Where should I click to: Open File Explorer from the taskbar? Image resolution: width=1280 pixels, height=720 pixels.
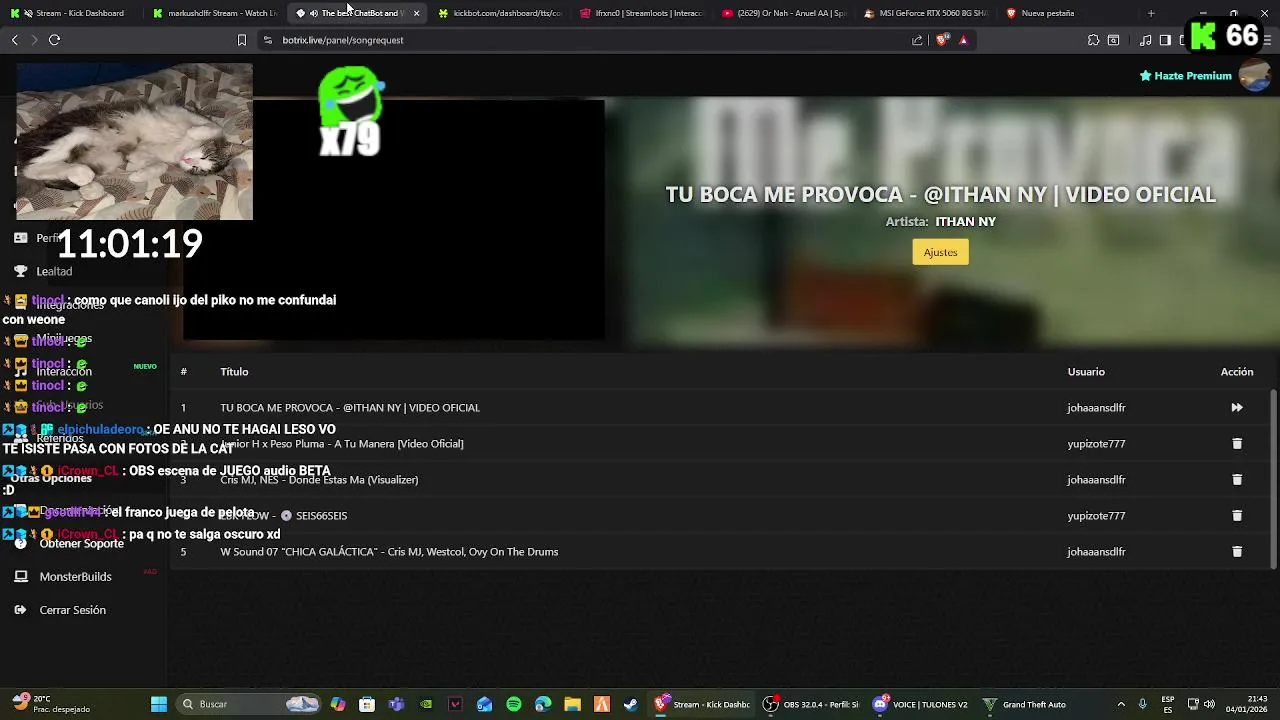572,704
